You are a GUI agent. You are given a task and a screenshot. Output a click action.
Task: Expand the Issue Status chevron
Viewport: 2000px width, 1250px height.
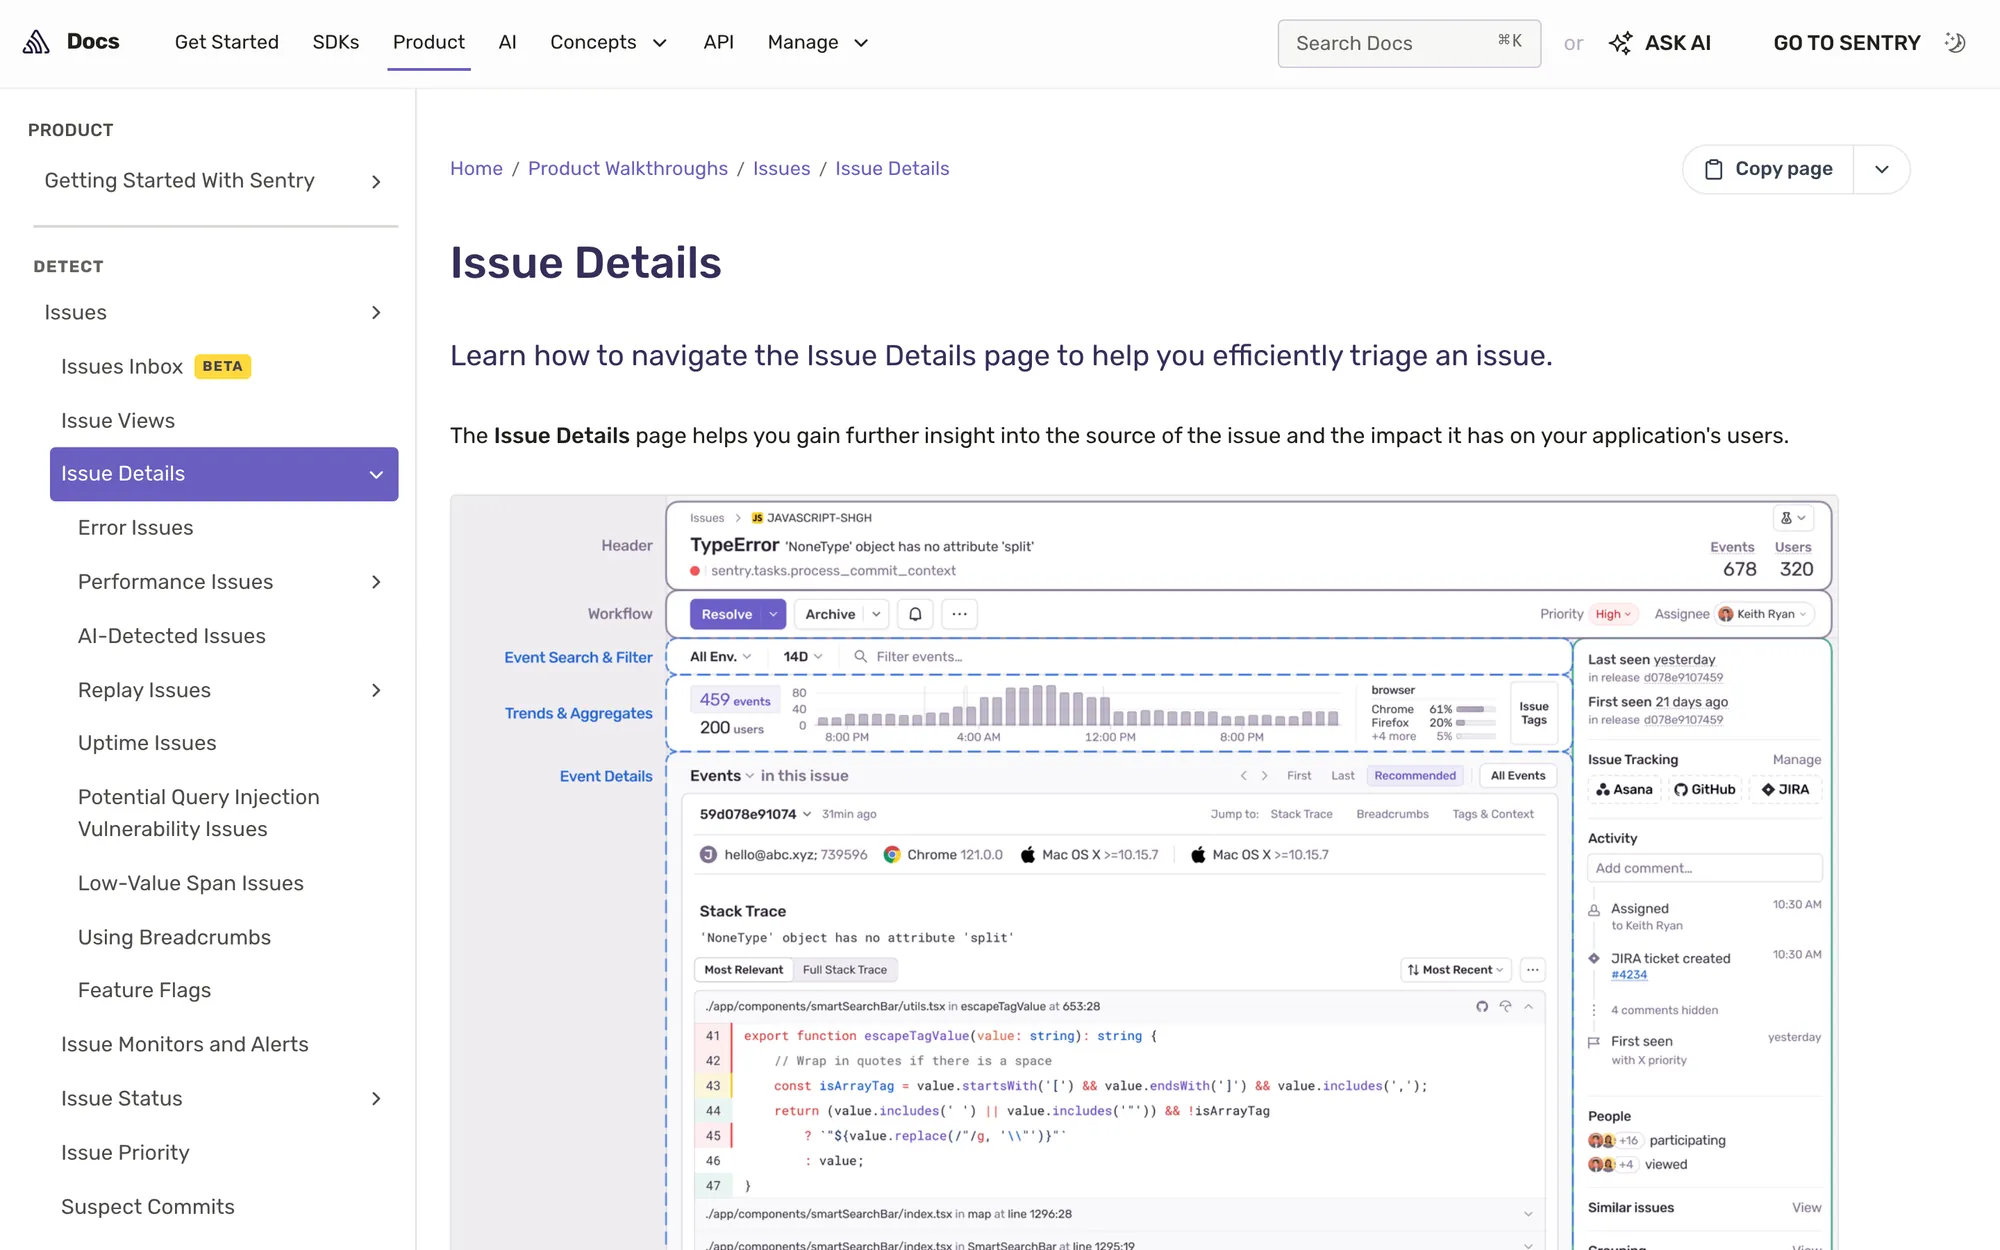coord(376,1098)
